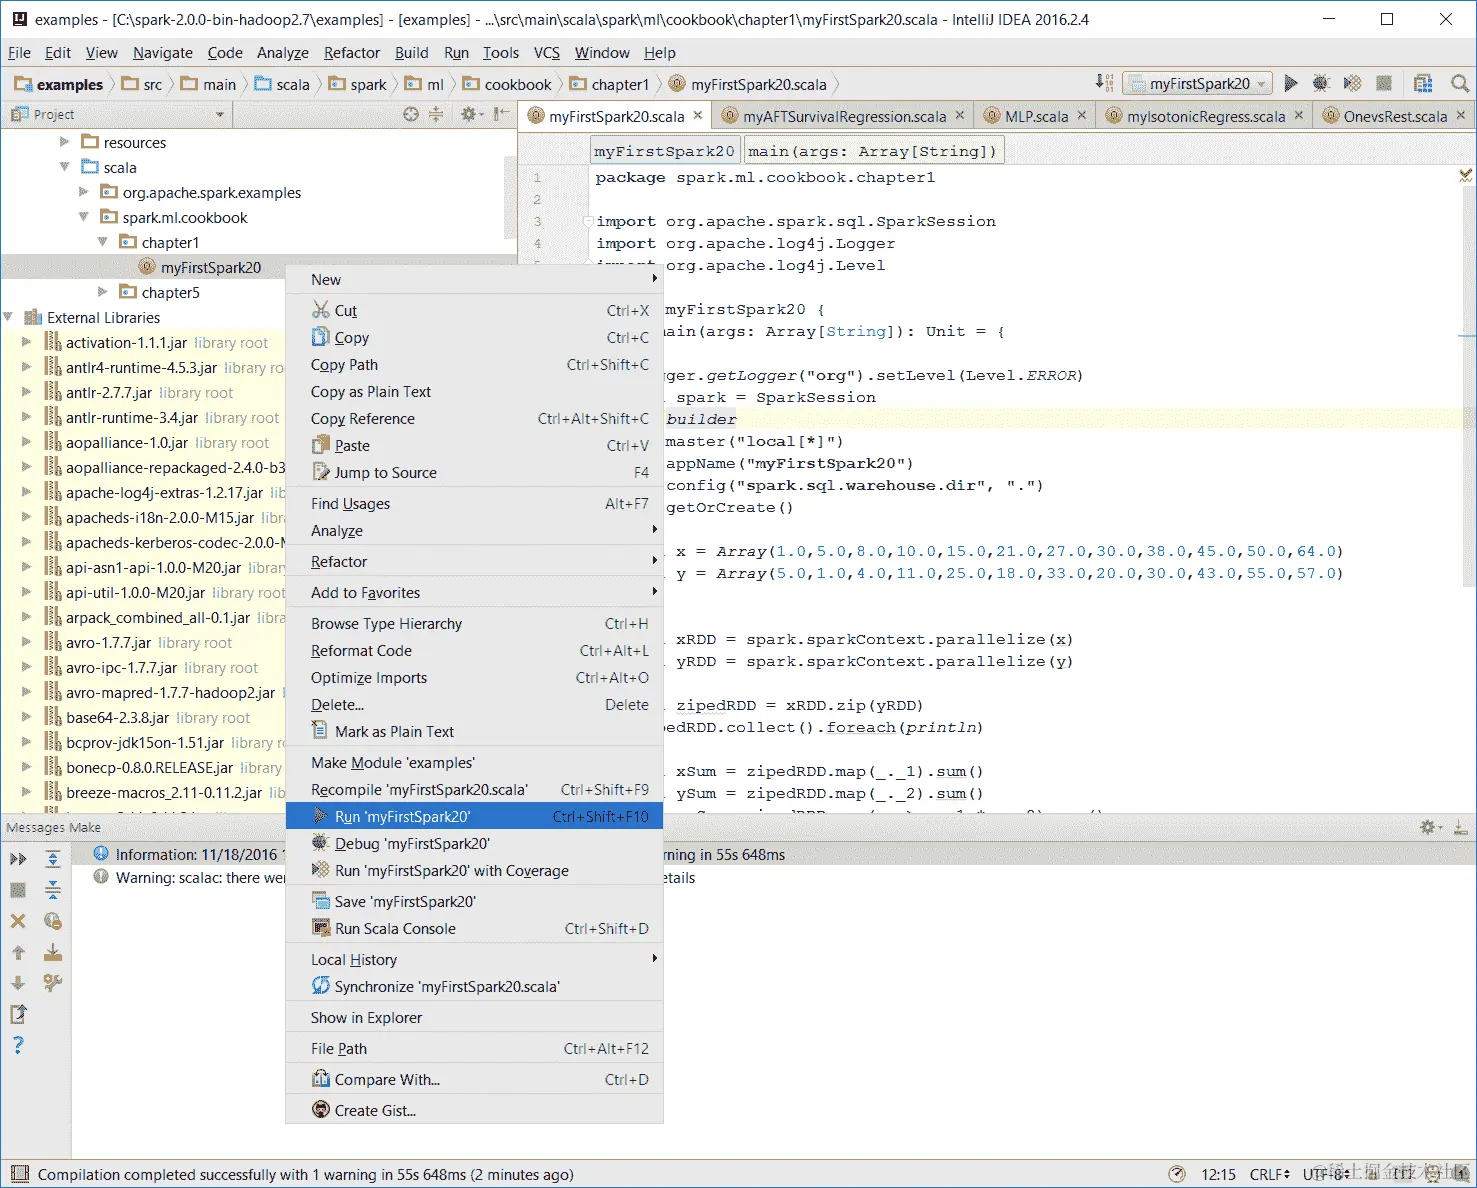Click myFirstSpark20 structure breadcrumb in editor
Screen dimensions: 1477x1188
[x=665, y=151]
